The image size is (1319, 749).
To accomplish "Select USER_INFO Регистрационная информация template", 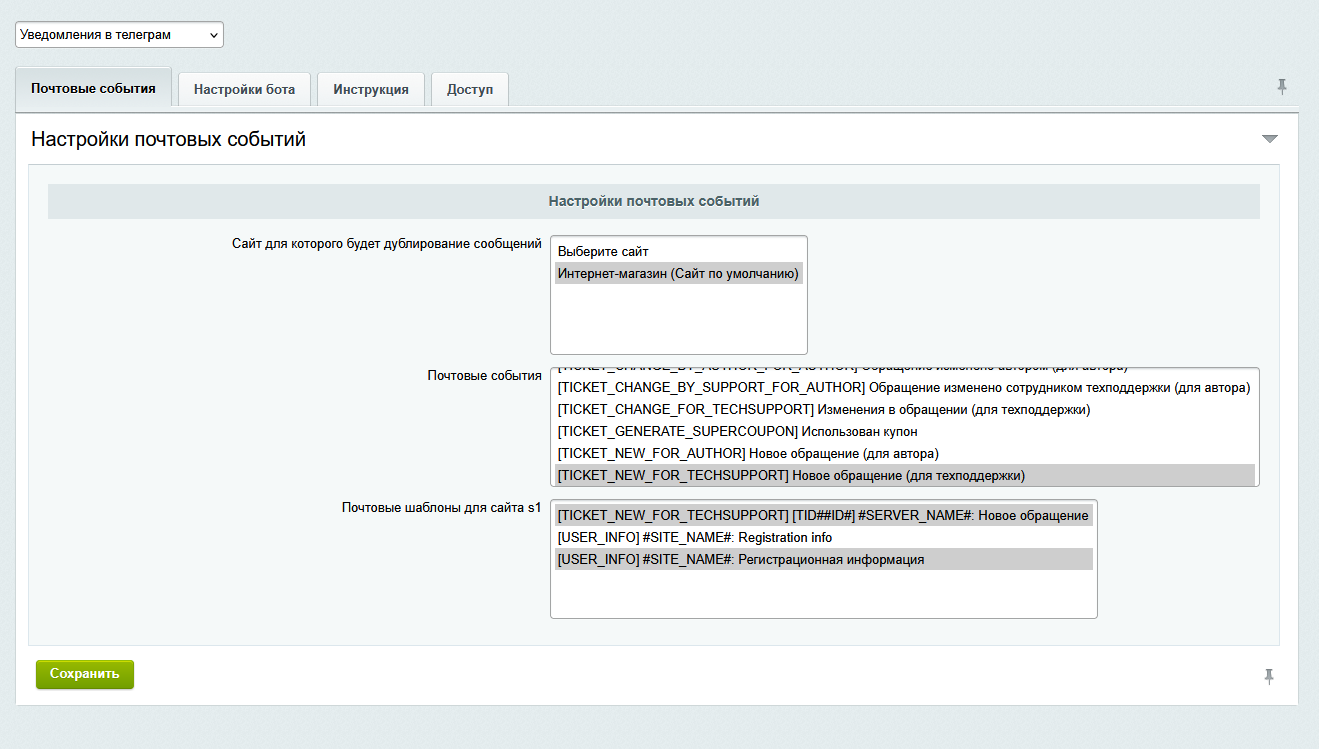I will coord(740,559).
